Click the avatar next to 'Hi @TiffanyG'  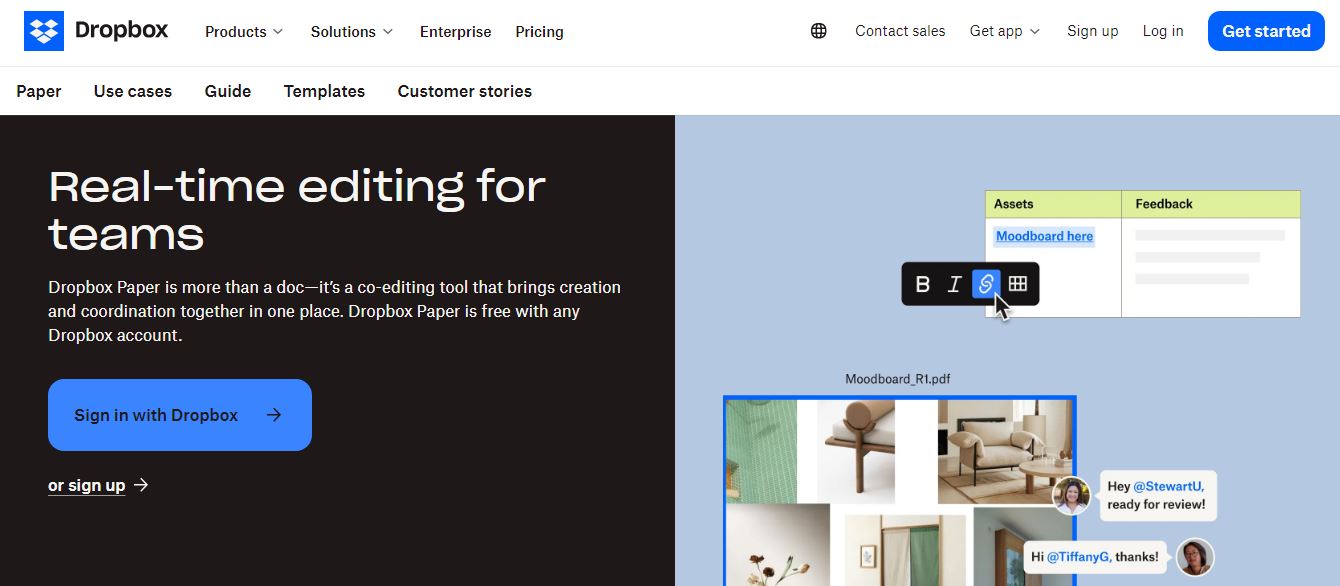pyautogui.click(x=1194, y=557)
